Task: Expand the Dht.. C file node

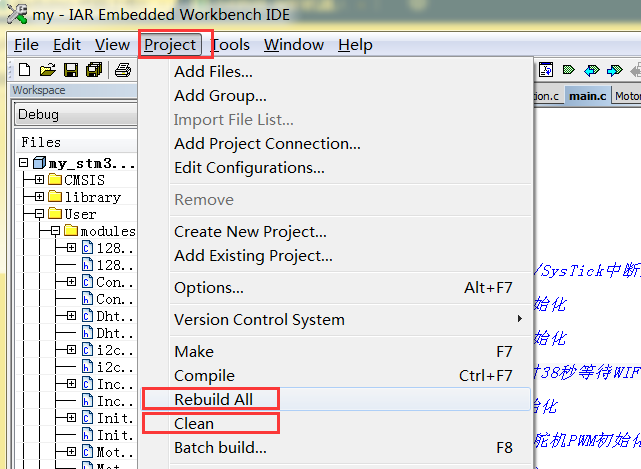Action: tap(72, 316)
